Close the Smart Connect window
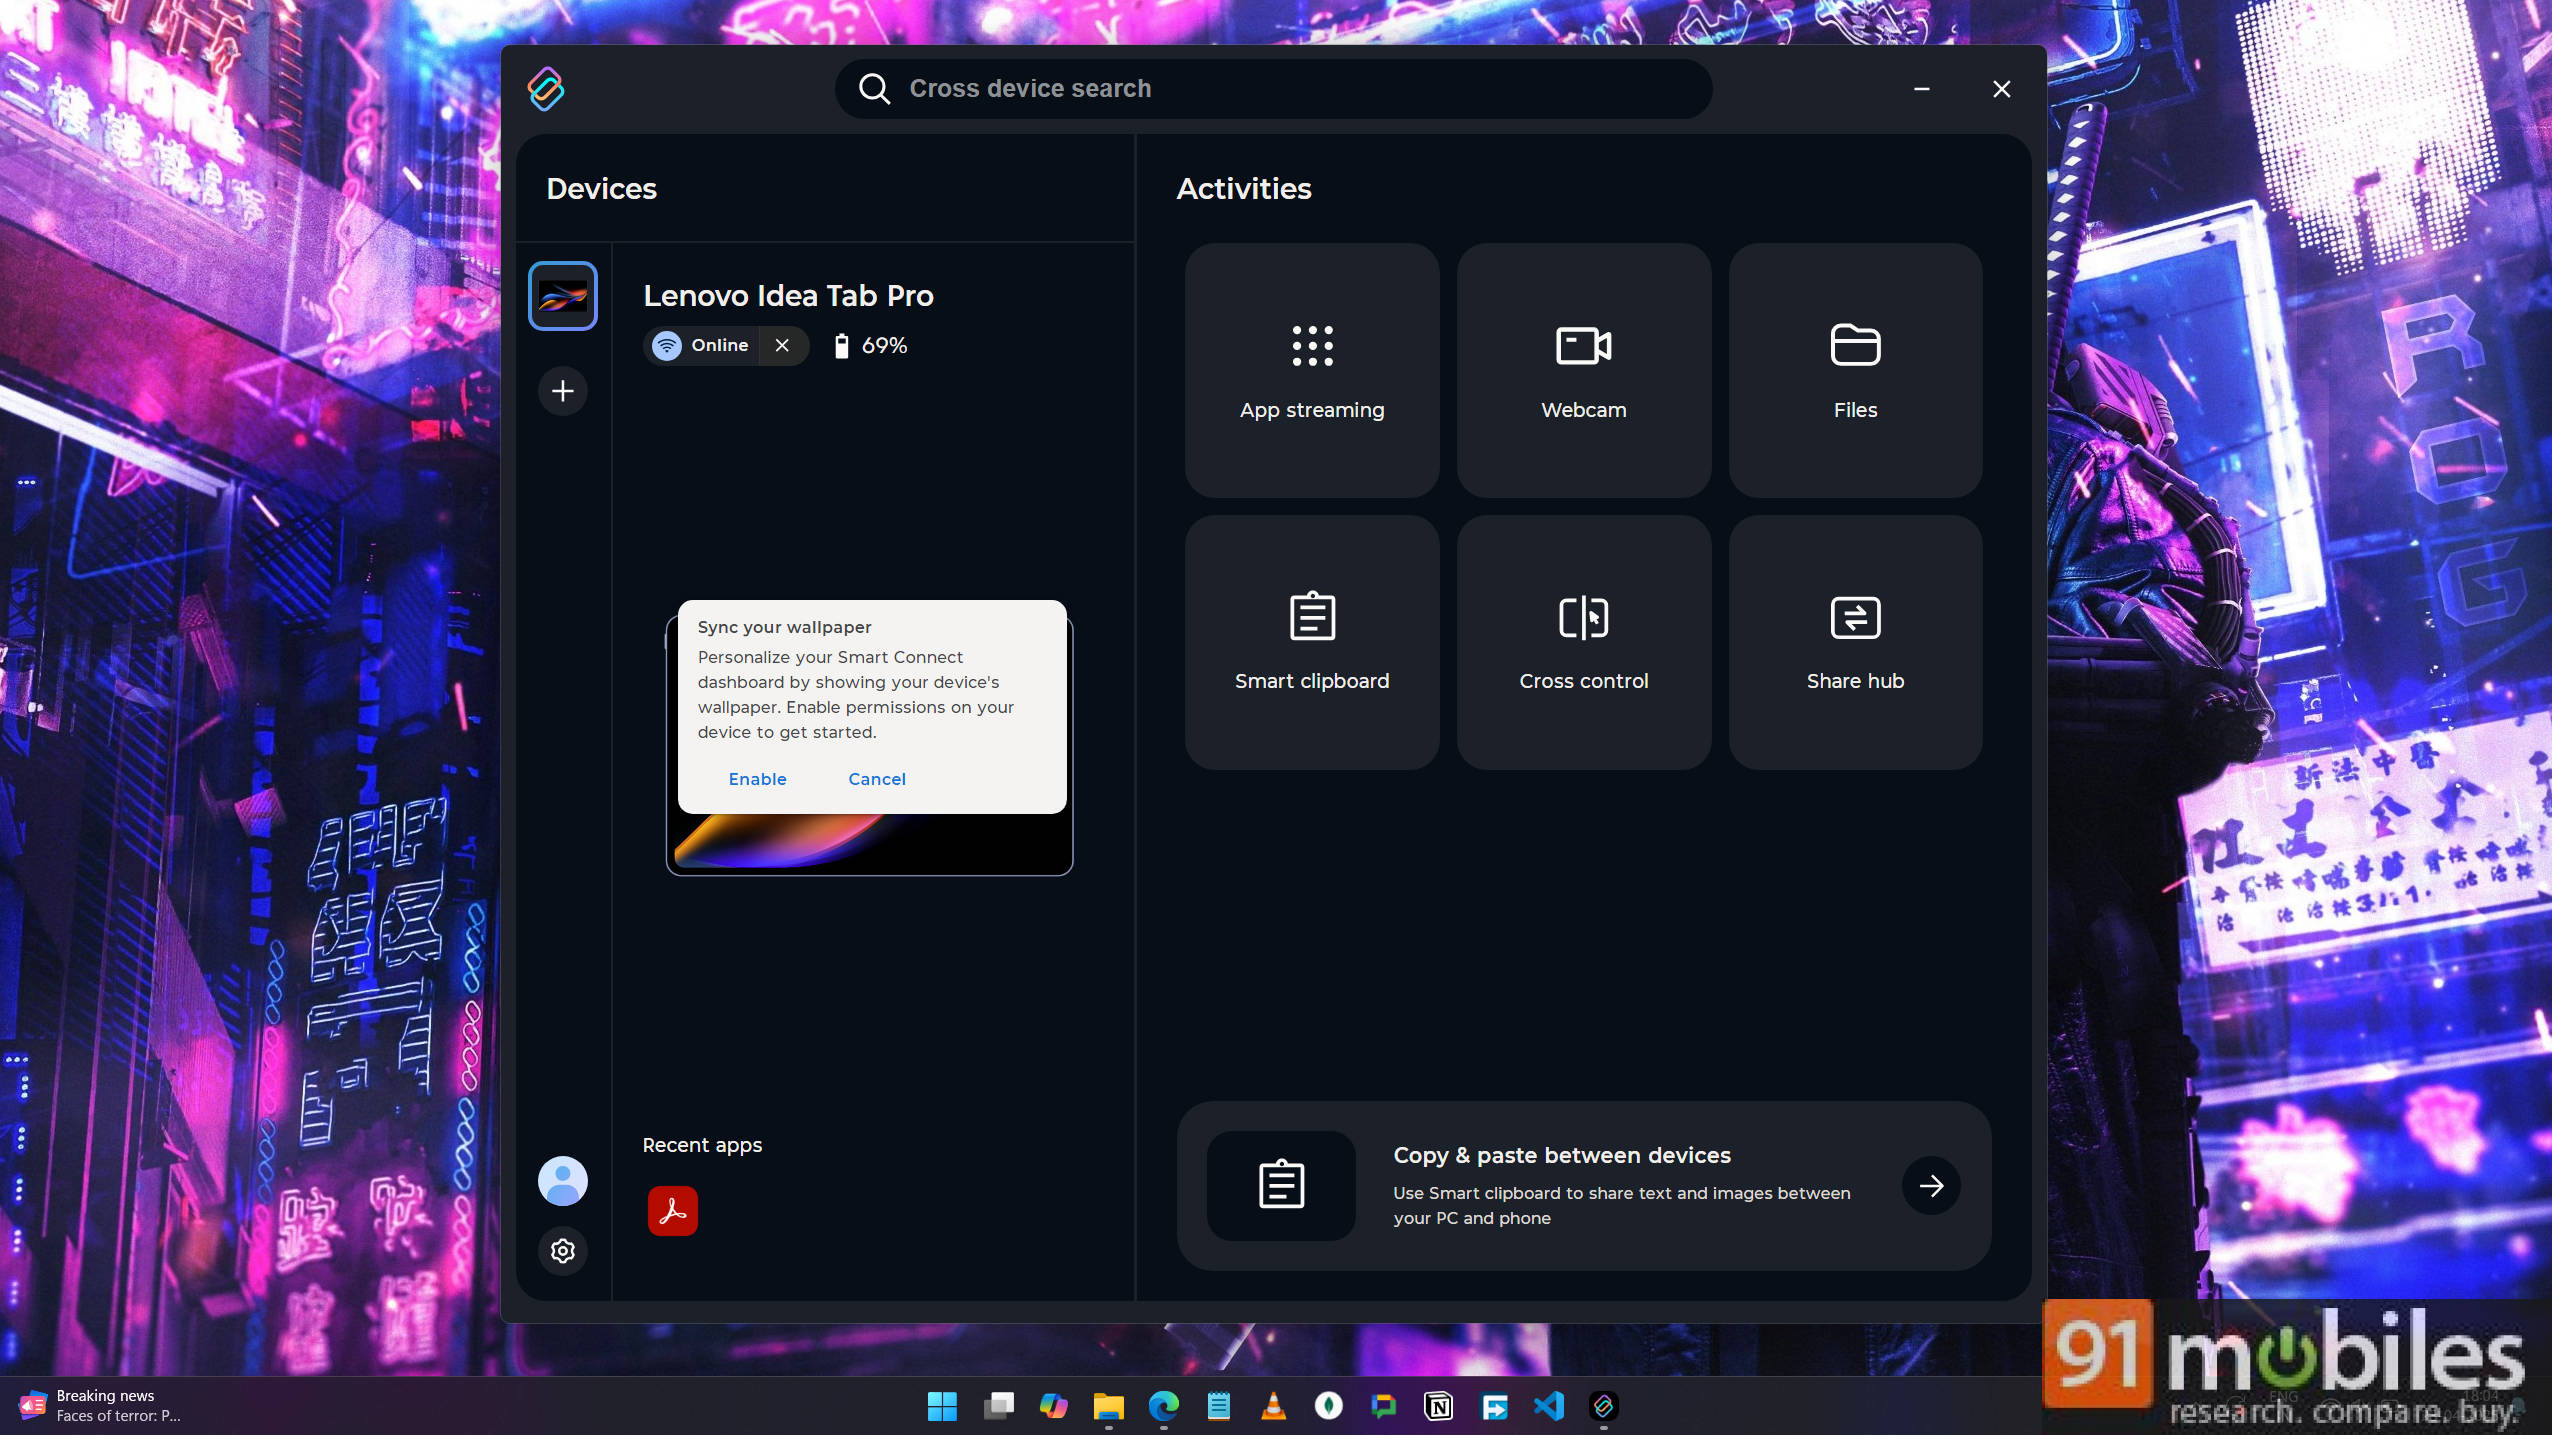Viewport: 2552px width, 1435px height. [2001, 89]
